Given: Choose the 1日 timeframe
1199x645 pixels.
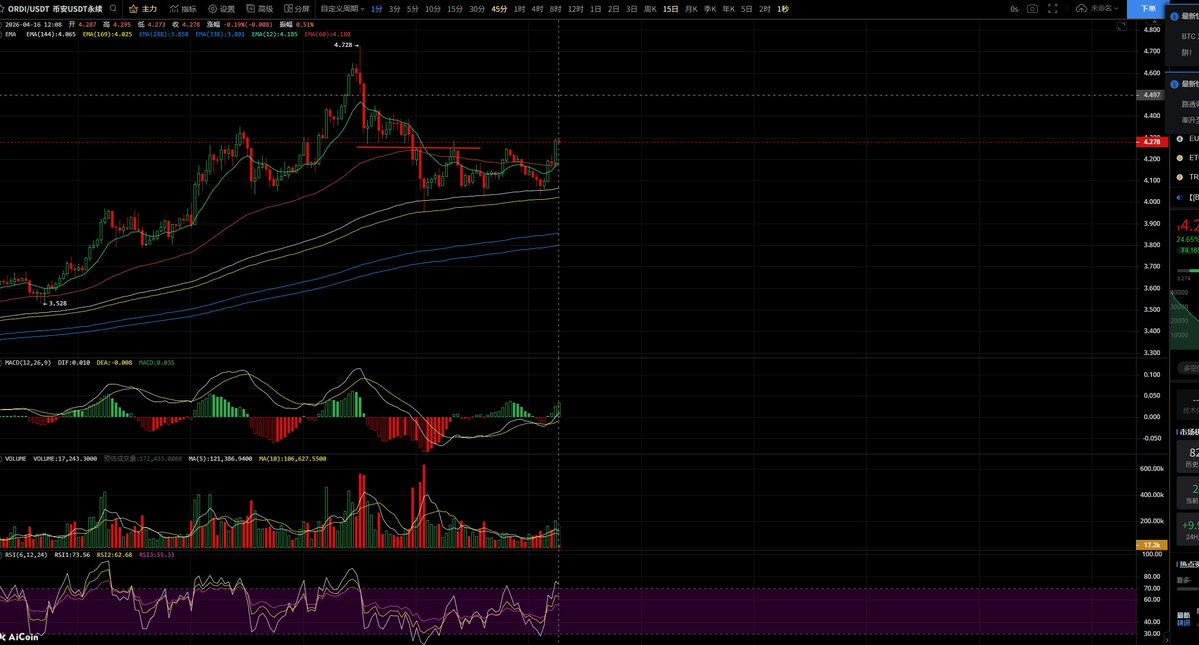Looking at the screenshot, I should coord(596,9).
